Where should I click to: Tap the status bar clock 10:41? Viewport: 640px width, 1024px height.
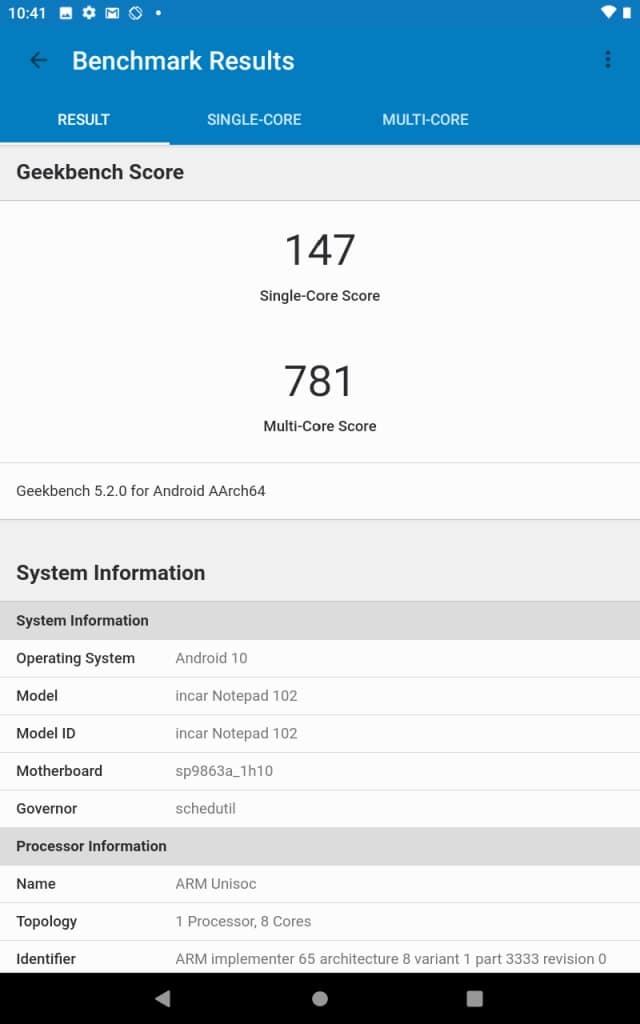pyautogui.click(x=27, y=13)
